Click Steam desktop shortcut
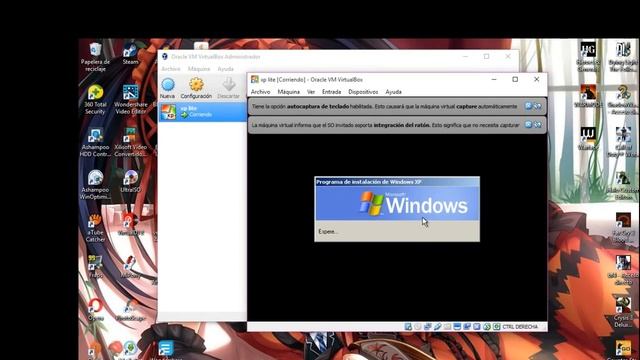640x360 pixels. (x=130, y=54)
